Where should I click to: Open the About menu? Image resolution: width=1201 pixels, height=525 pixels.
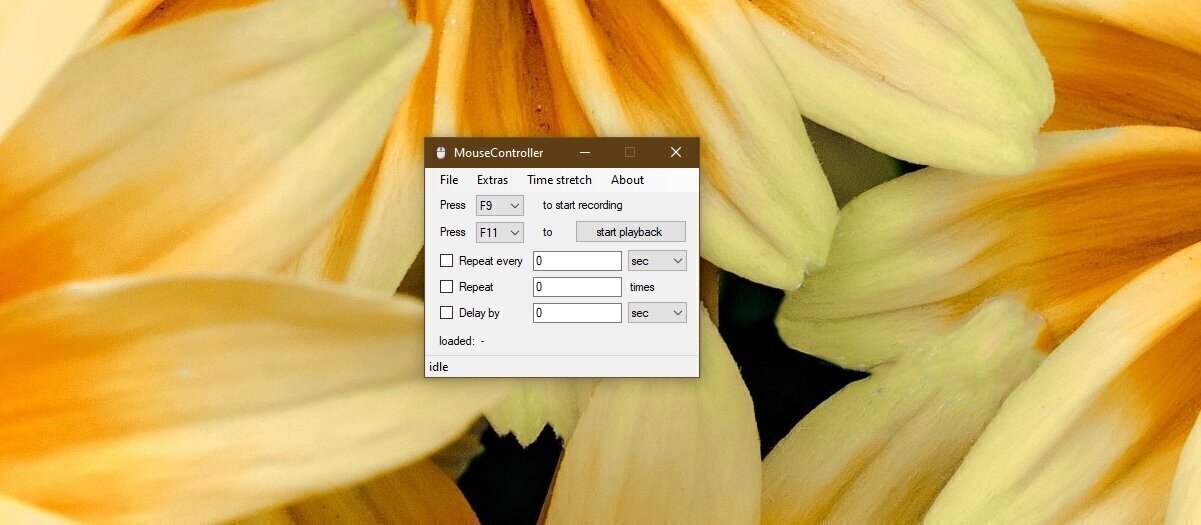(x=627, y=180)
